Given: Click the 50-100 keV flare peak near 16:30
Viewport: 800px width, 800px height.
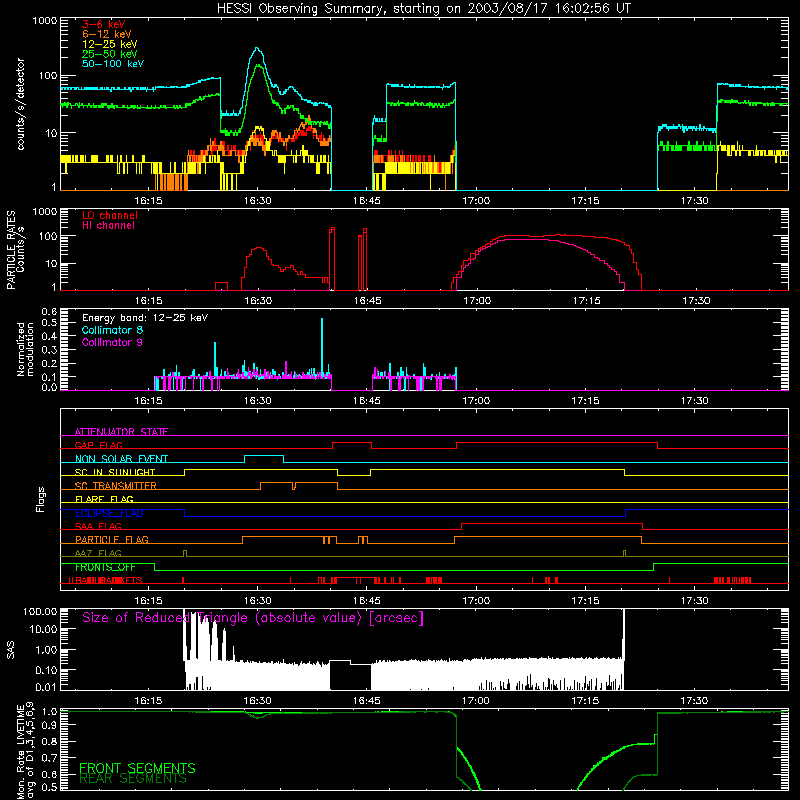Looking at the screenshot, I should pos(257,48).
